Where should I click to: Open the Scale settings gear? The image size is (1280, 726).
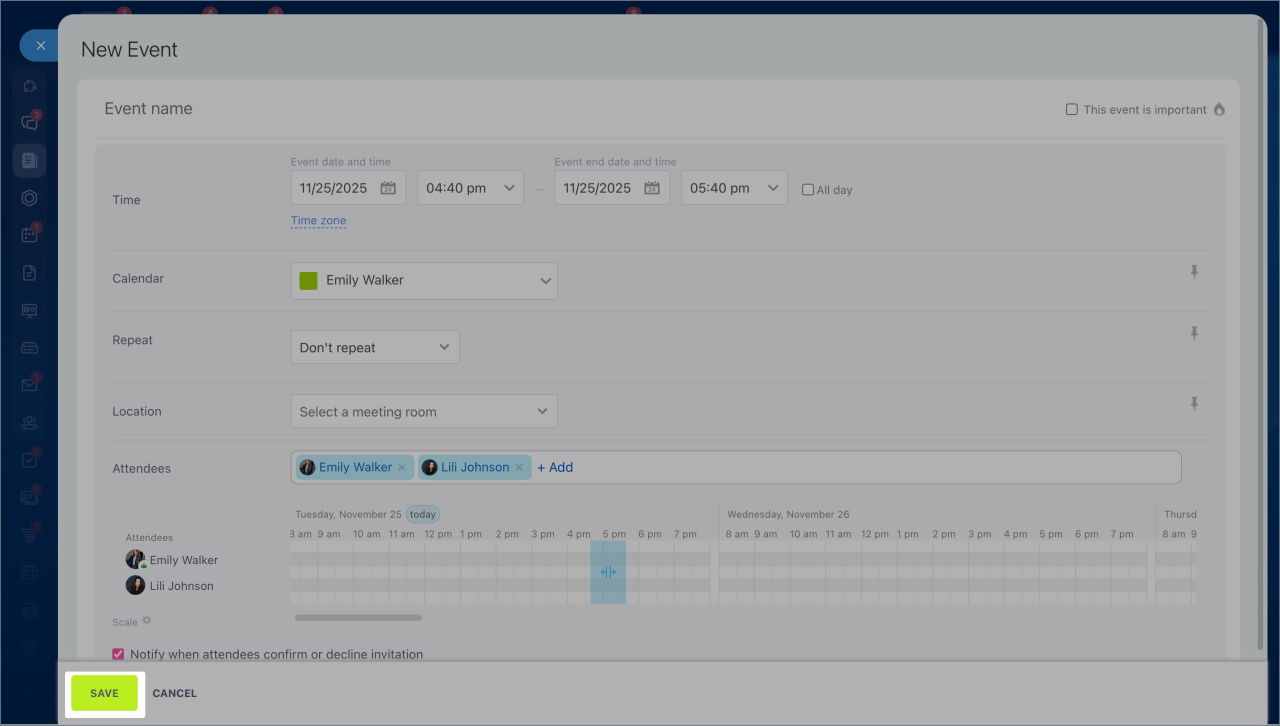(147, 621)
